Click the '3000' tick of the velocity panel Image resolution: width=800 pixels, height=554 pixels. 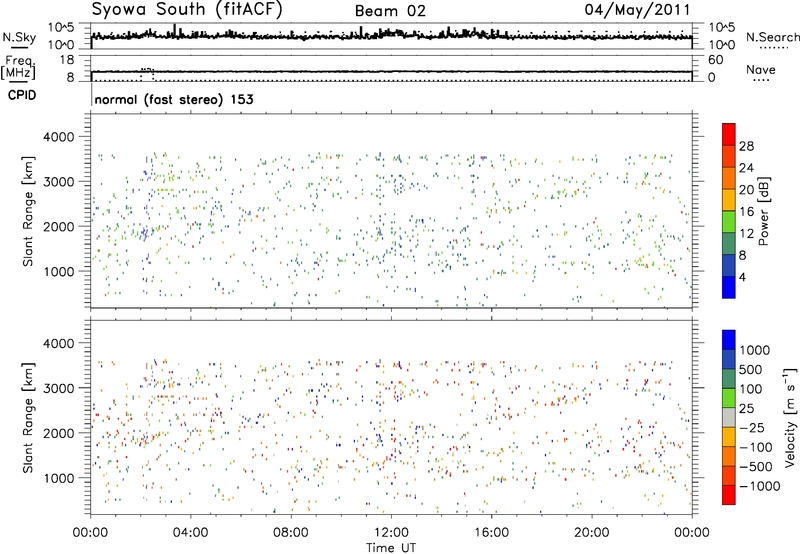coord(58,388)
